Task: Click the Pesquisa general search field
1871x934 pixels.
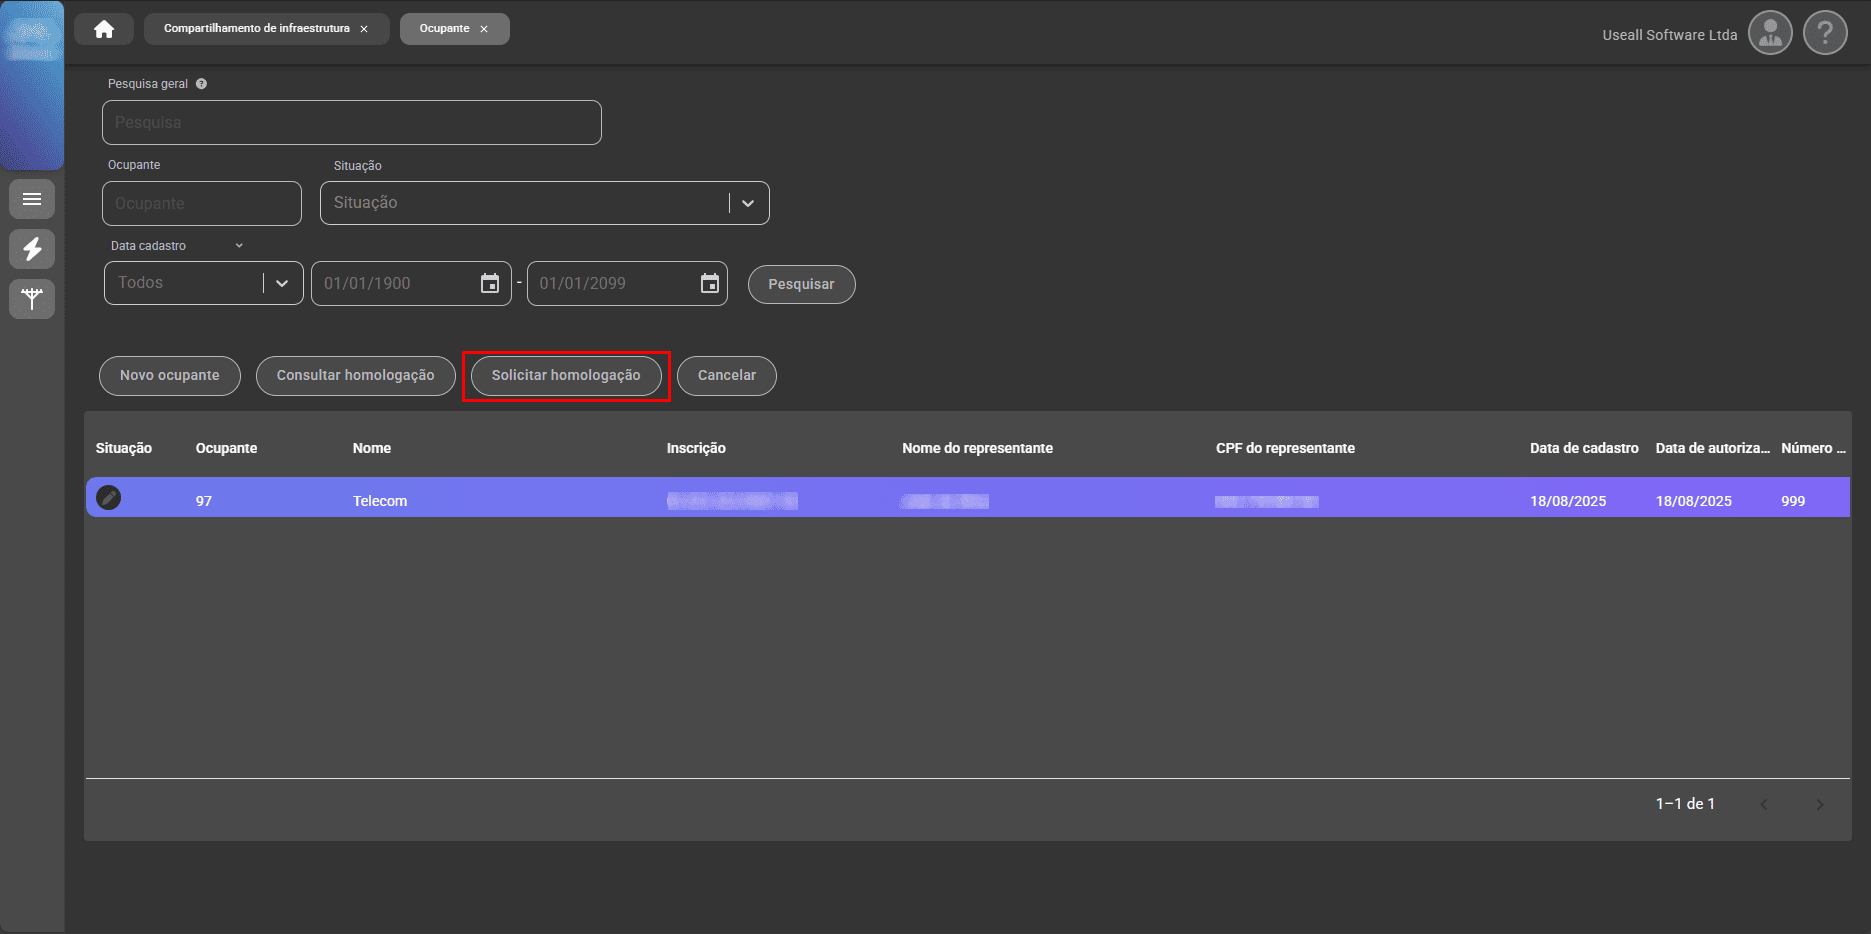Action: [x=351, y=123]
